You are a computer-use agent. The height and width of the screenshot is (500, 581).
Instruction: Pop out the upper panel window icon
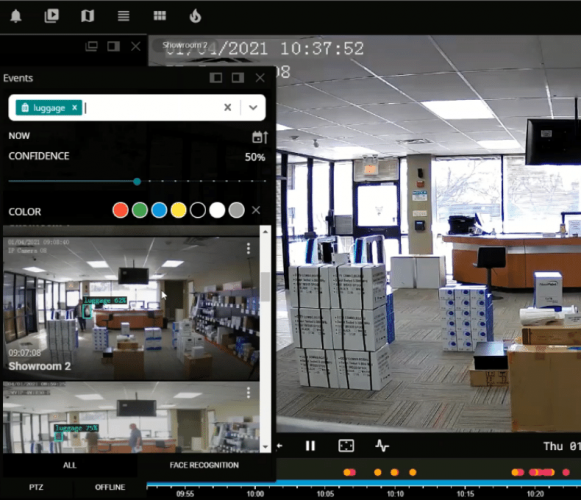(x=91, y=46)
